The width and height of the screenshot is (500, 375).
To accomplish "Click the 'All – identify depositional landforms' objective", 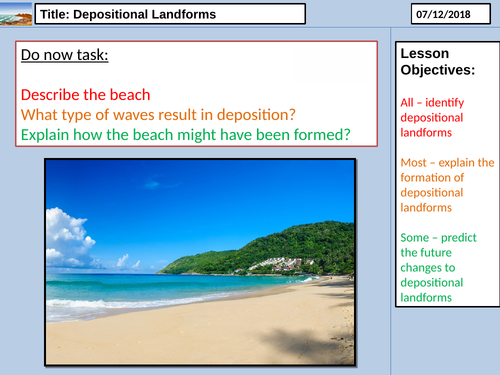I will tap(432, 117).
